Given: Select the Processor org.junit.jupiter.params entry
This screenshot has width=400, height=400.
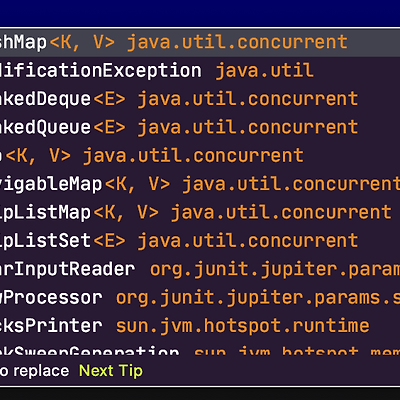Looking at the screenshot, I should 200,297.
